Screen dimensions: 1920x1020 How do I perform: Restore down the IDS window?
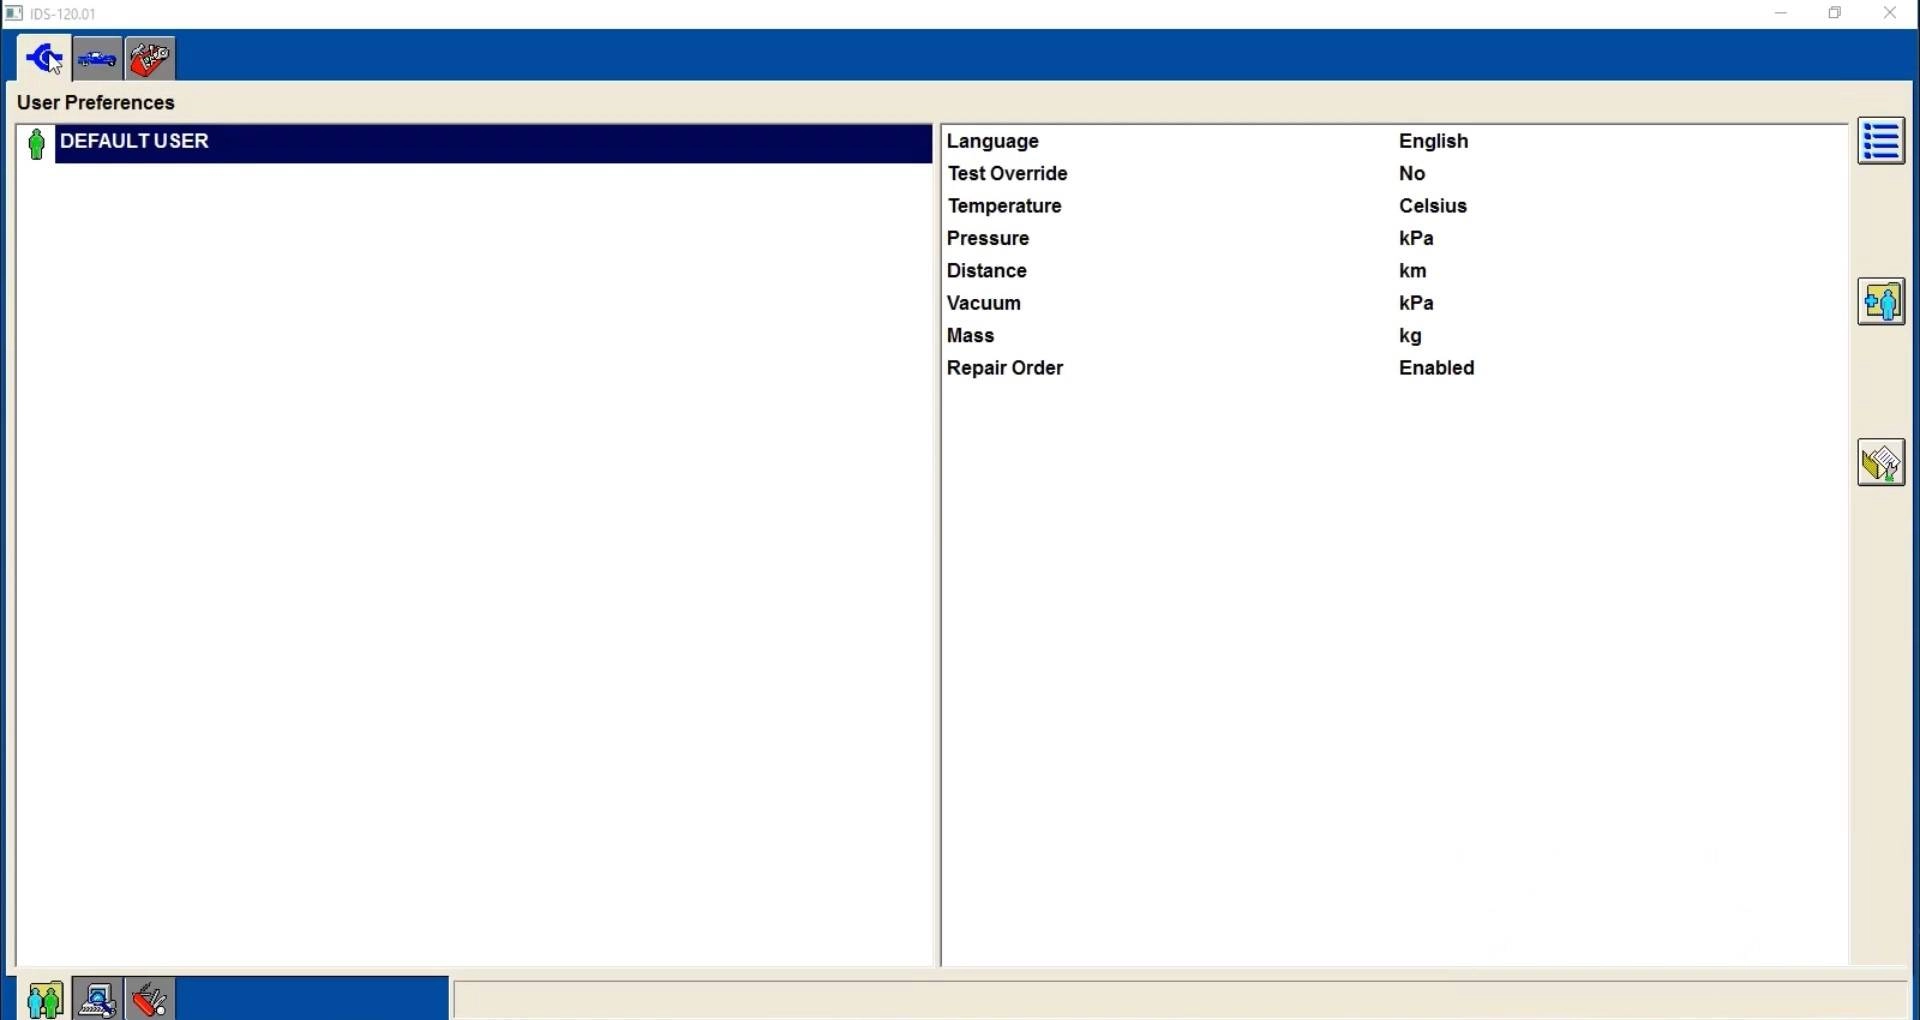pyautogui.click(x=1835, y=14)
